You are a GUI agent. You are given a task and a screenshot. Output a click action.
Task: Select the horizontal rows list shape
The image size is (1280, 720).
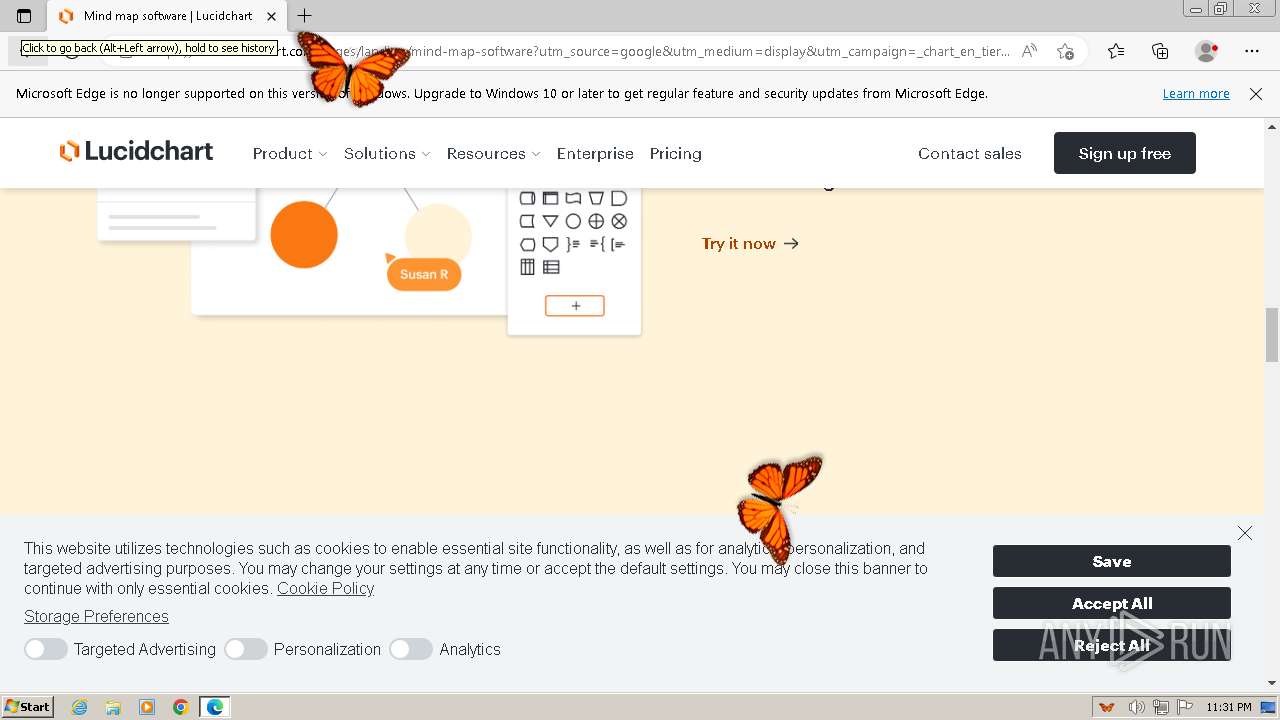point(551,267)
